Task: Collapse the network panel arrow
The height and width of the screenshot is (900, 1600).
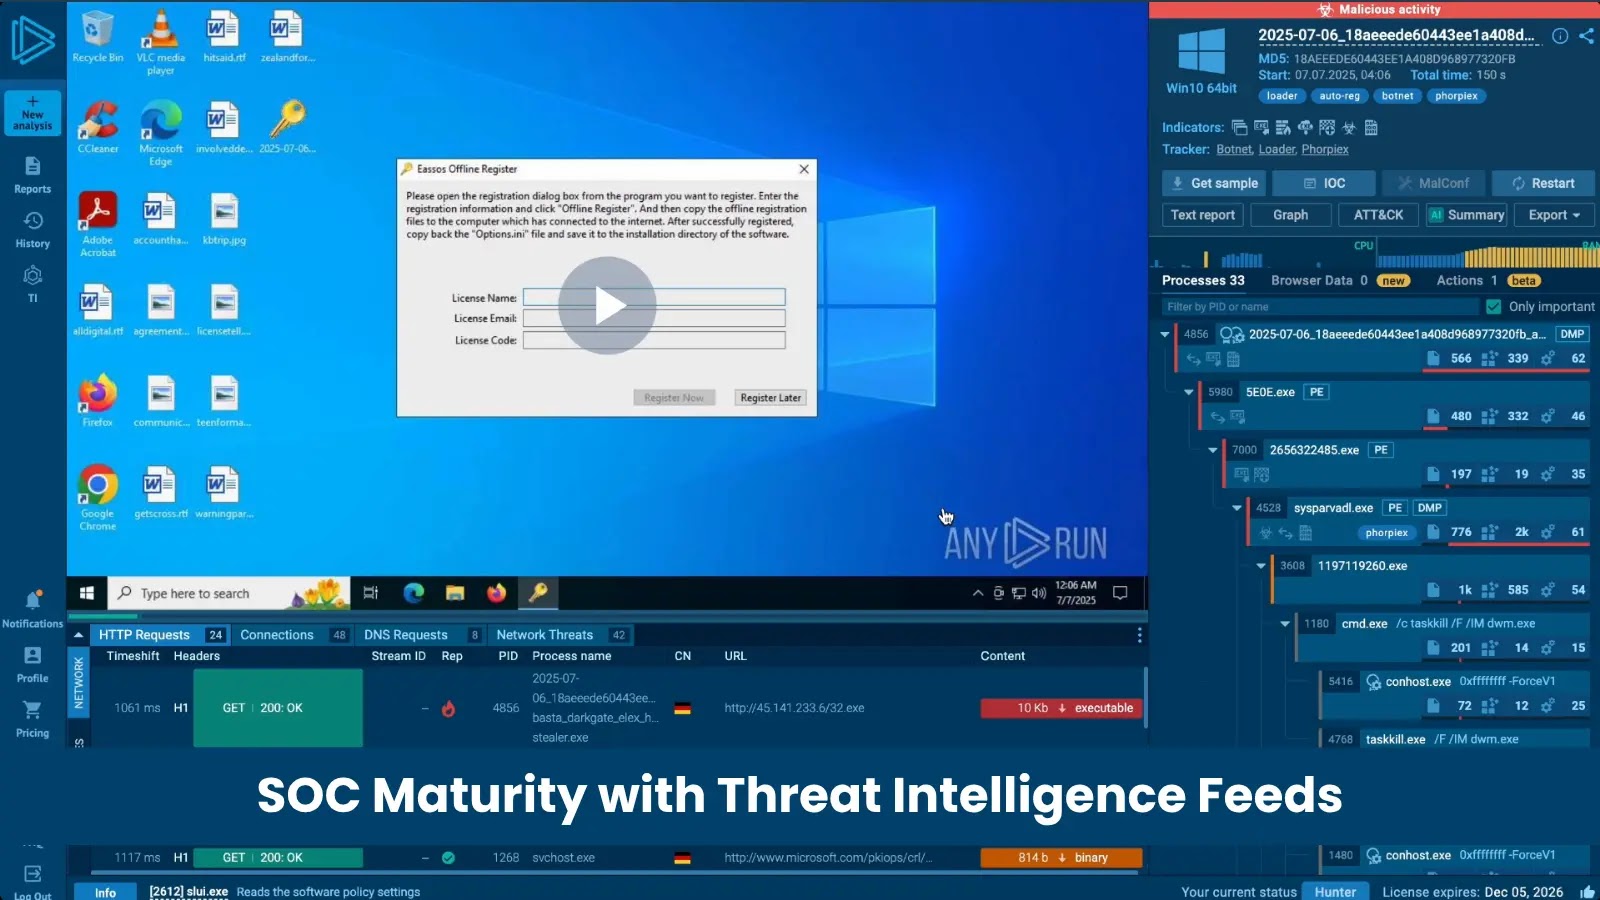Action: (78, 635)
